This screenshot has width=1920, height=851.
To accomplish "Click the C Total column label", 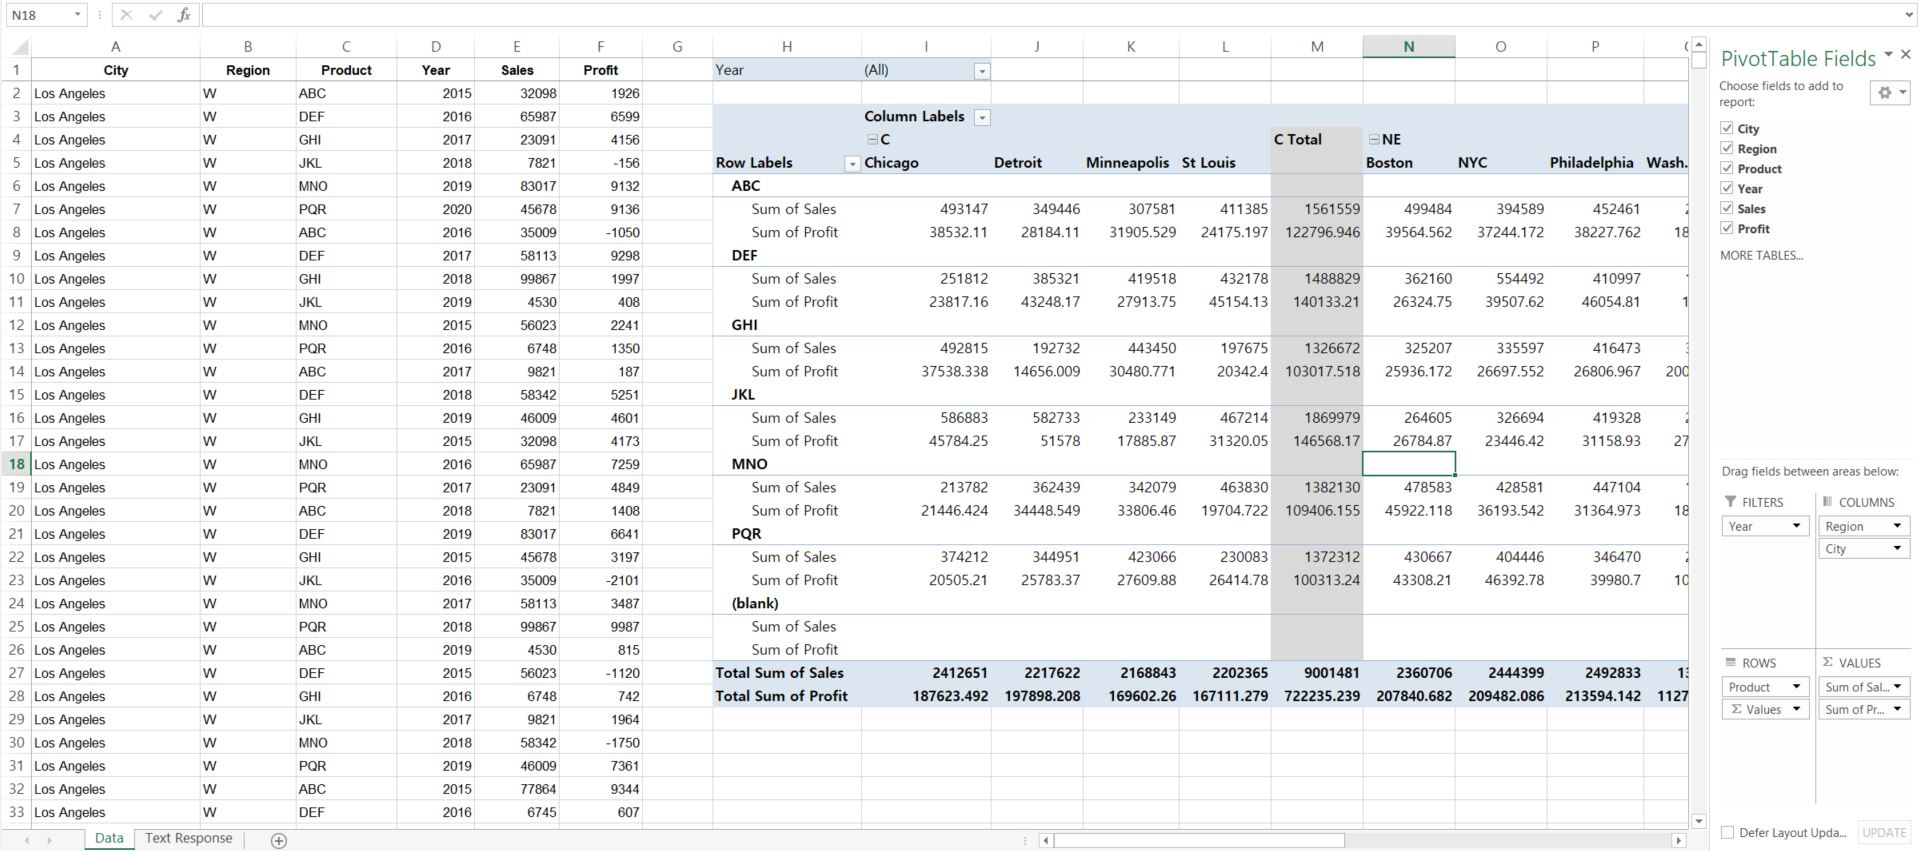I will (1297, 140).
